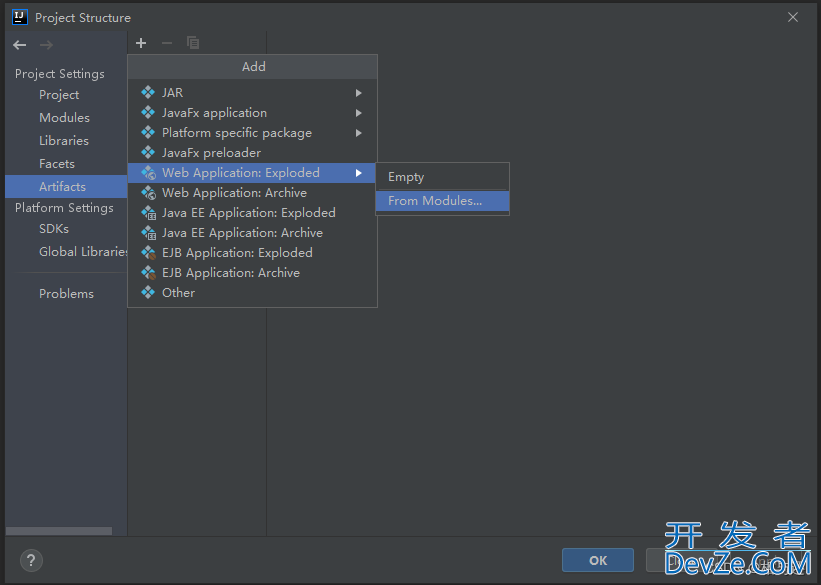Confirm with the OK button
821x585 pixels.
[598, 560]
